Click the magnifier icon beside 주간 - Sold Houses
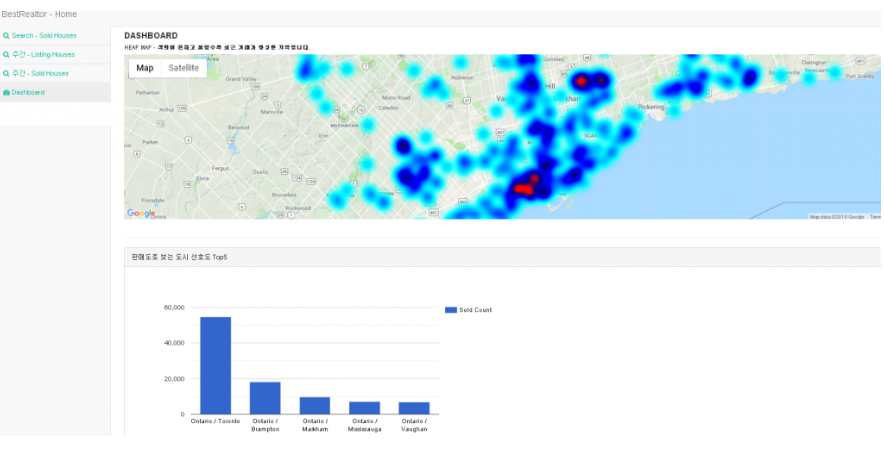This screenshot has width=884, height=452. [7, 74]
